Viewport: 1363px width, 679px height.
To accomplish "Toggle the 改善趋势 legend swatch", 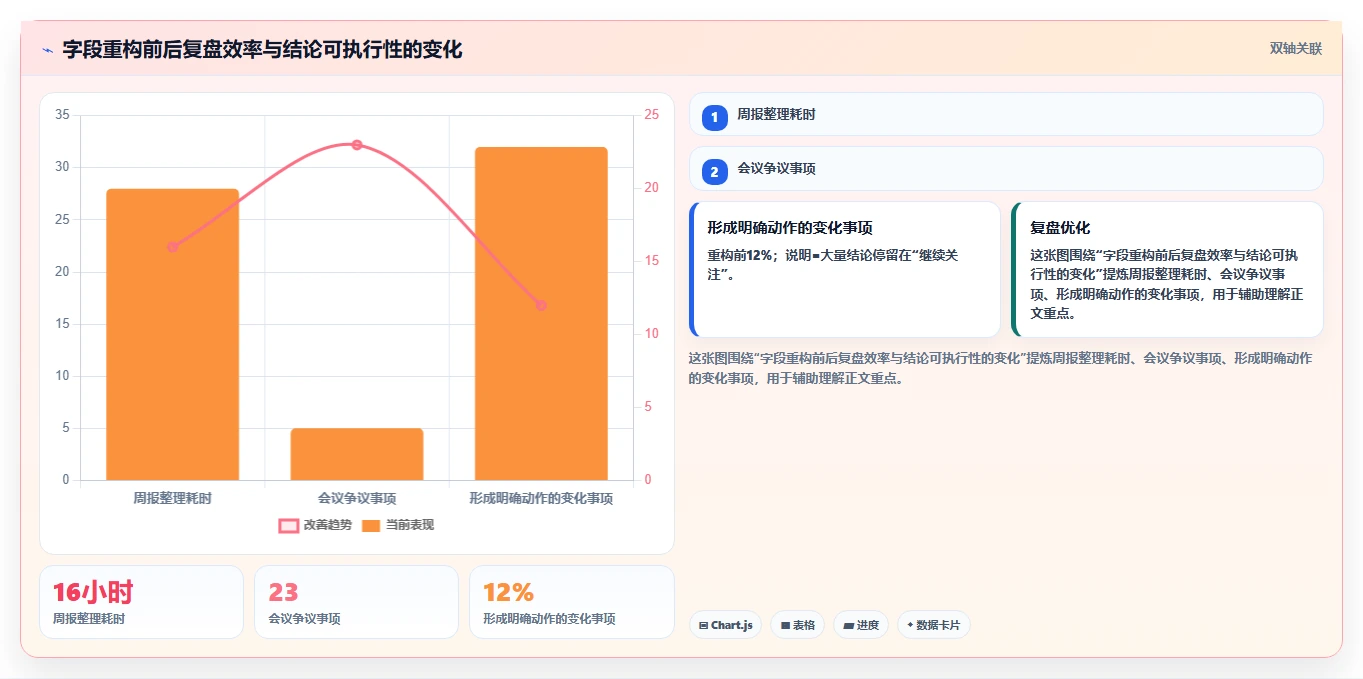I will [x=288, y=526].
